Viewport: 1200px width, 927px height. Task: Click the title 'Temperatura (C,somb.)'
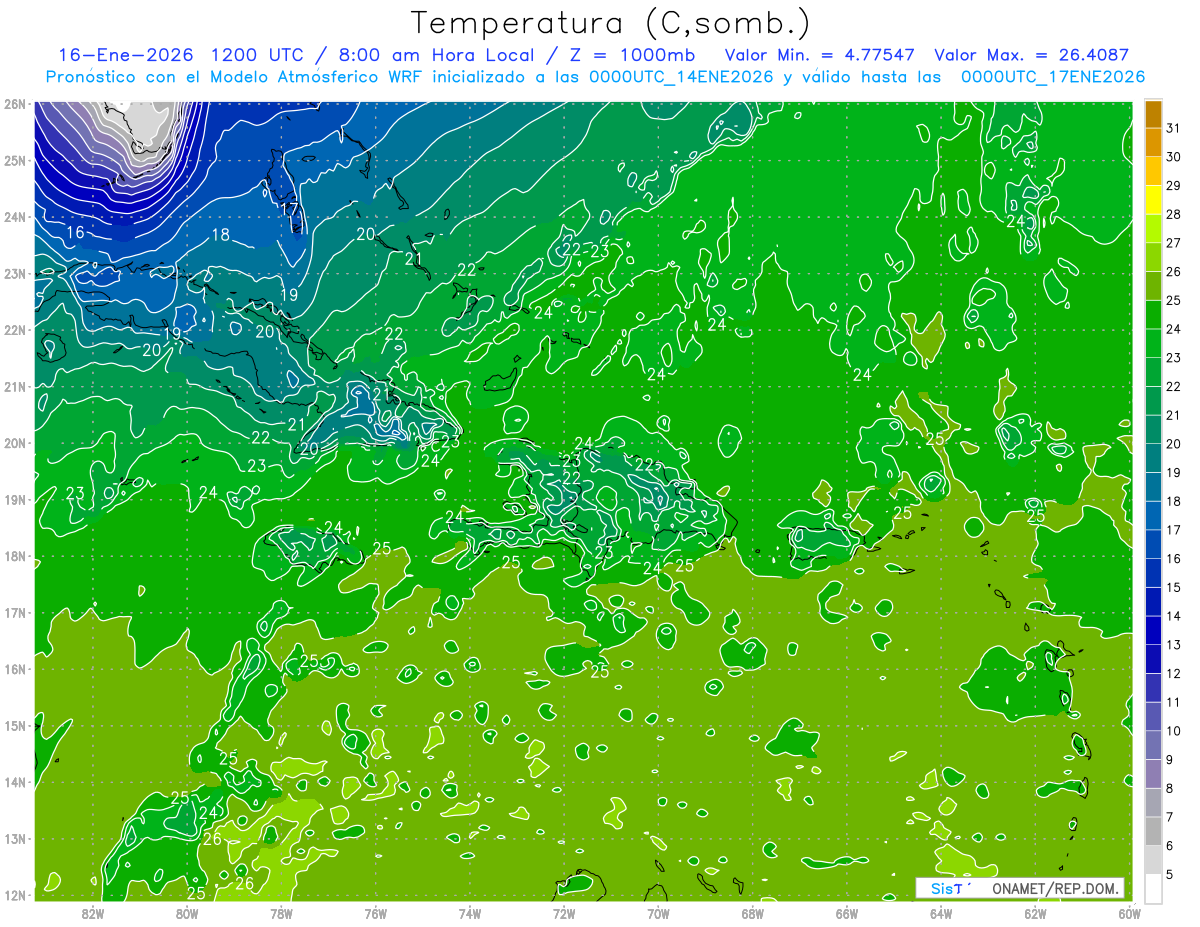click(x=611, y=23)
